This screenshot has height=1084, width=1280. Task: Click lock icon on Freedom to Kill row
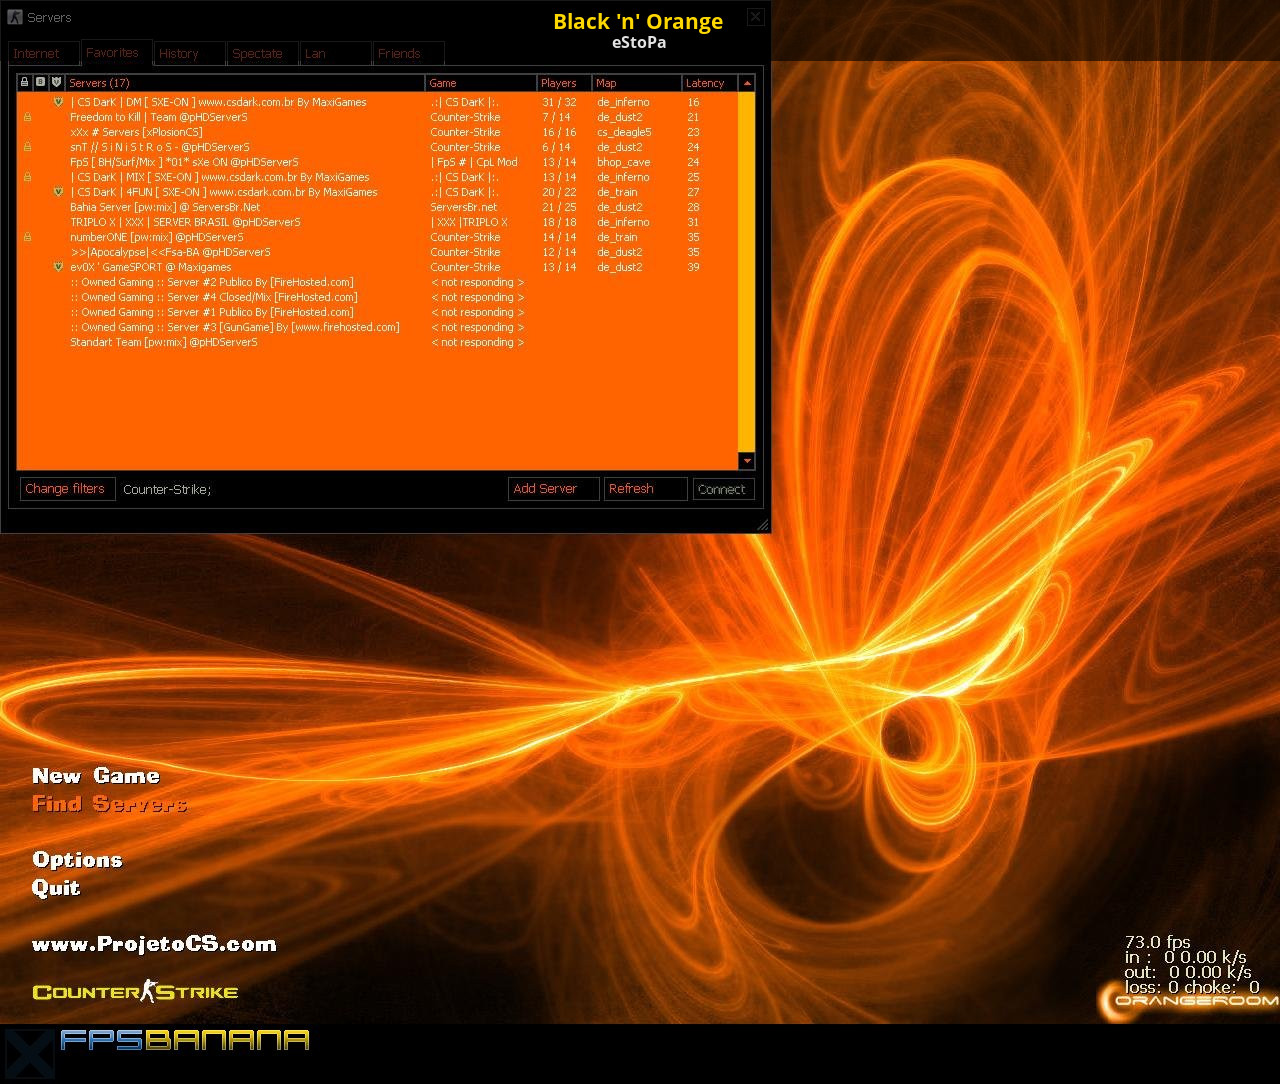[x=27, y=117]
